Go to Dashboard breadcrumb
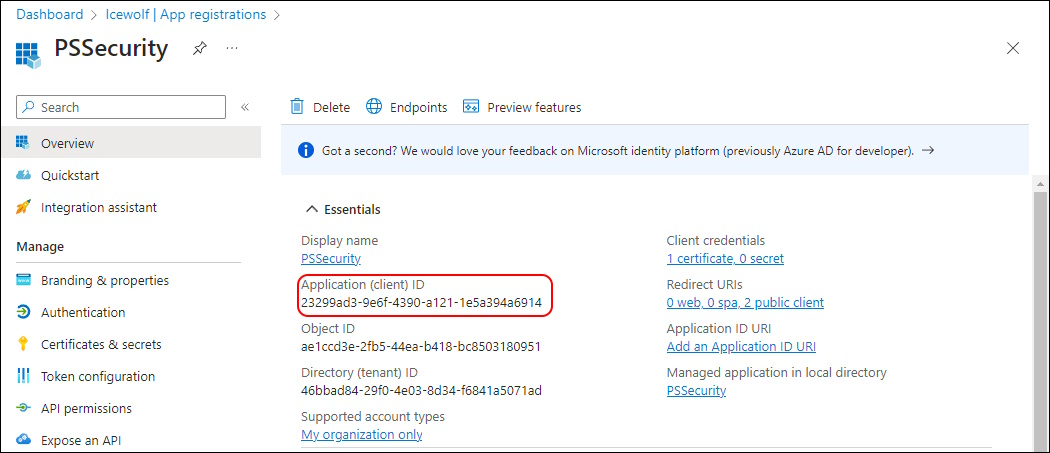The image size is (1050, 453). 50,14
